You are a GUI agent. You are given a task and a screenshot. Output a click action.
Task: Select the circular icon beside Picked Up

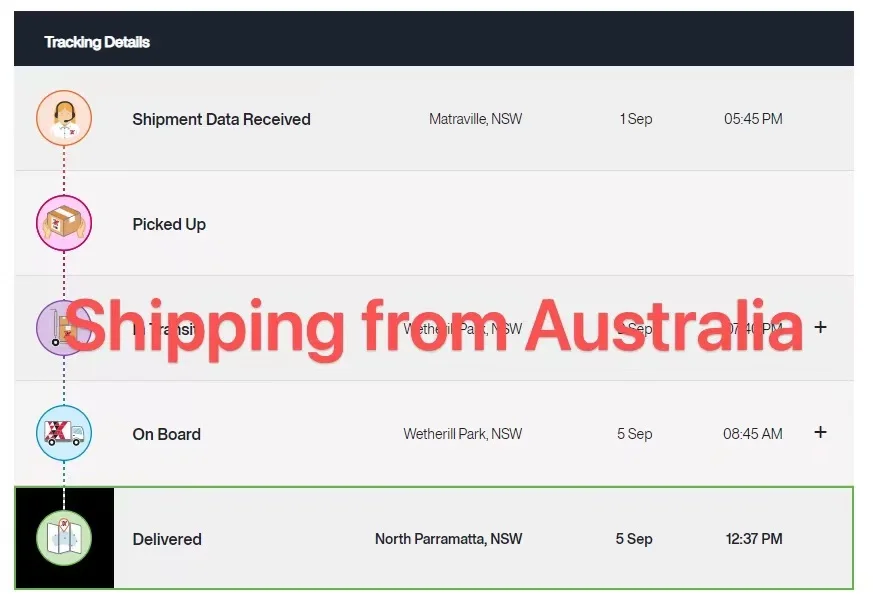pyautogui.click(x=64, y=223)
